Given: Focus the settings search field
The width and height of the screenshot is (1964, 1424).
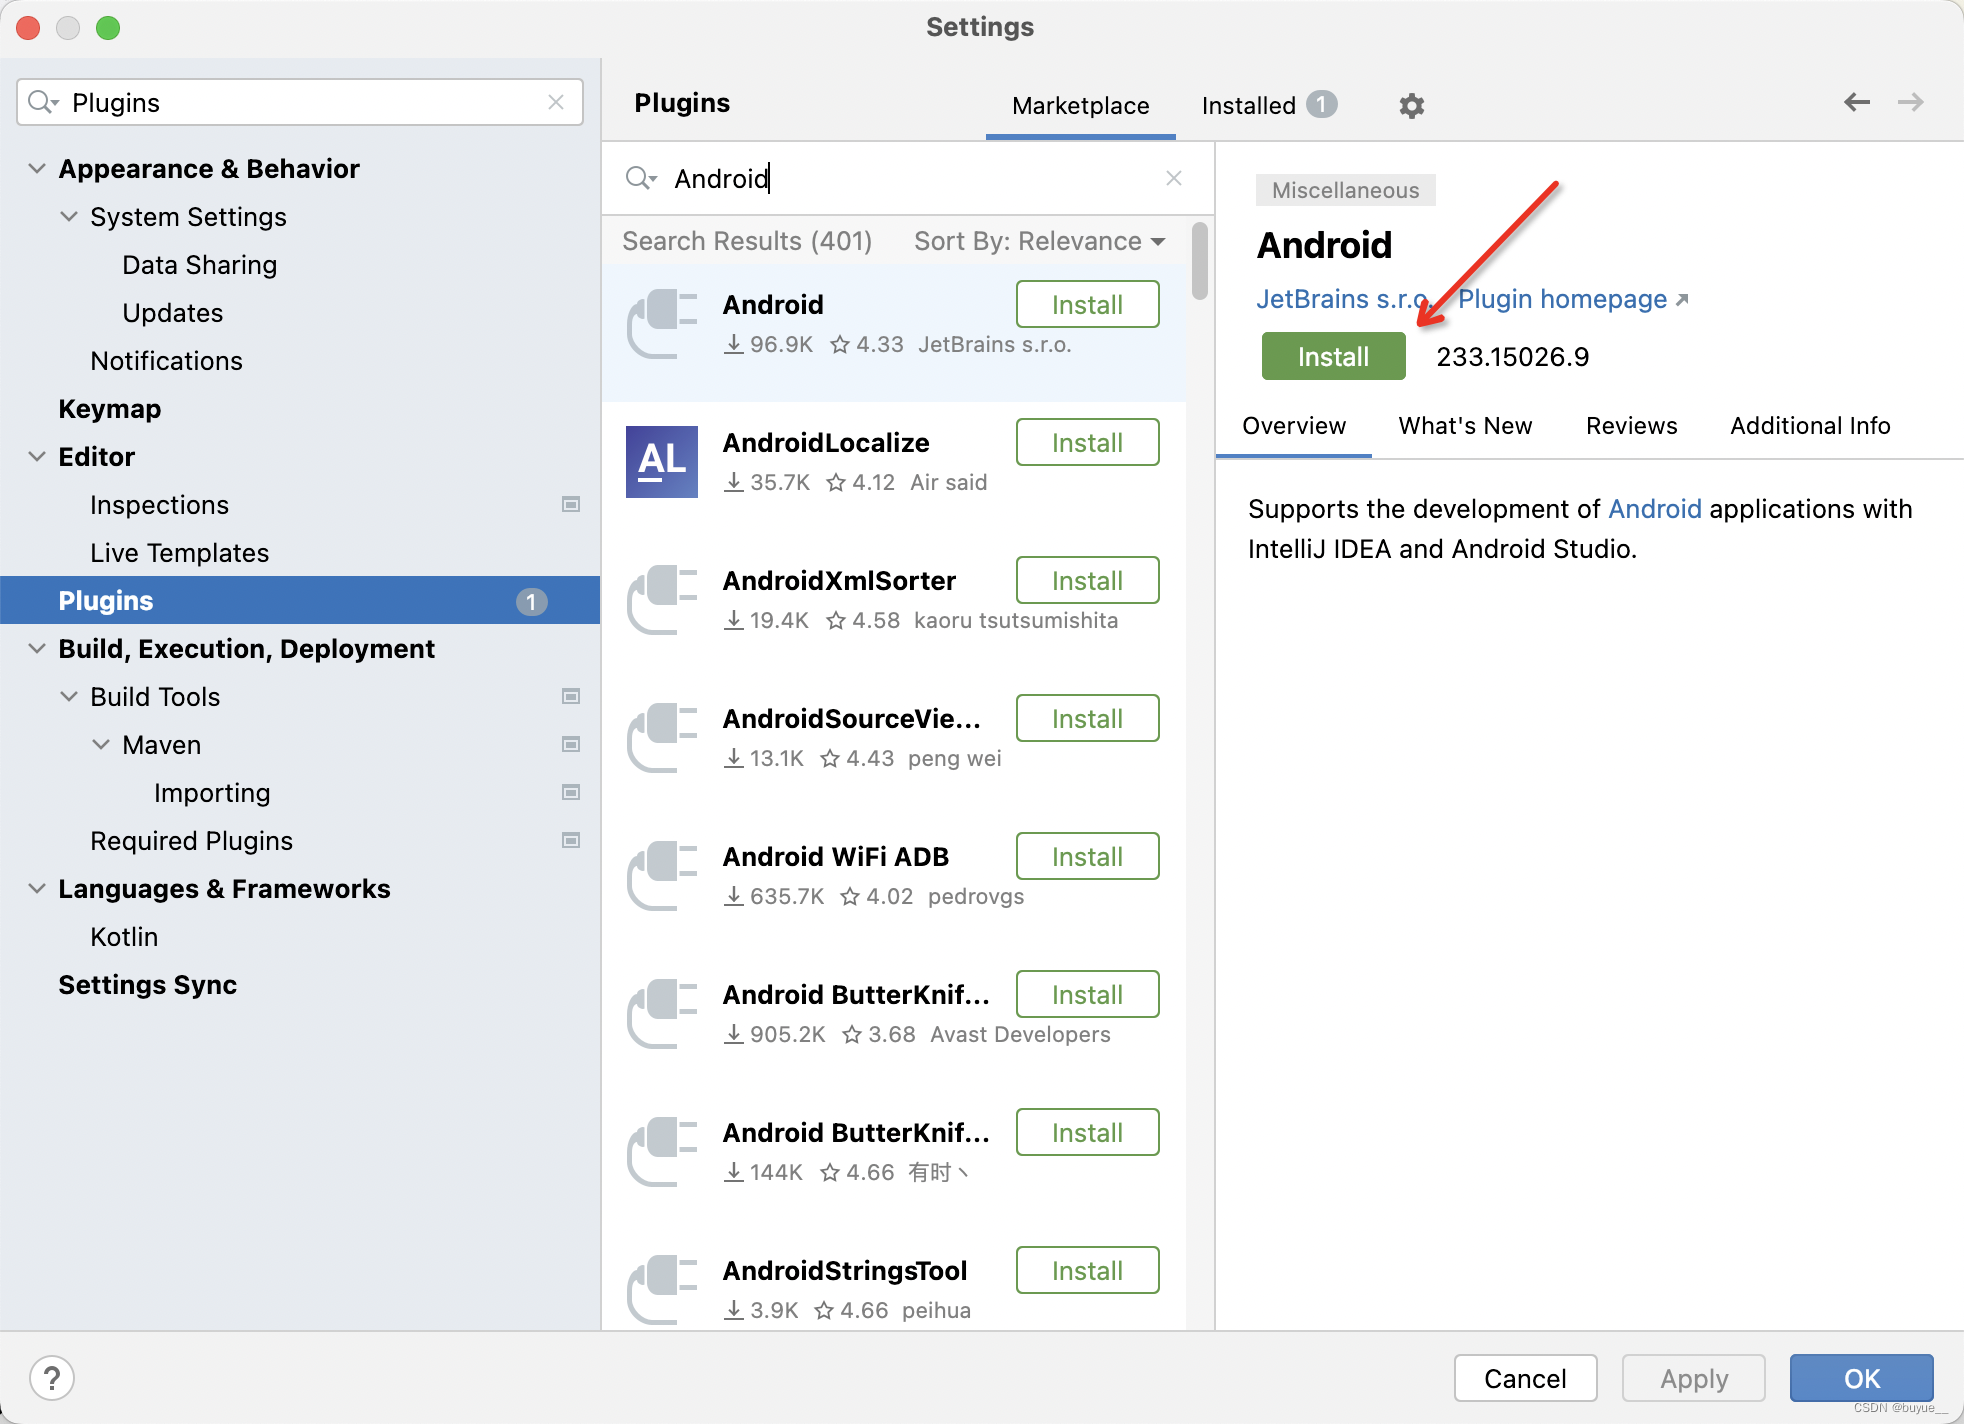Looking at the screenshot, I should tap(300, 102).
